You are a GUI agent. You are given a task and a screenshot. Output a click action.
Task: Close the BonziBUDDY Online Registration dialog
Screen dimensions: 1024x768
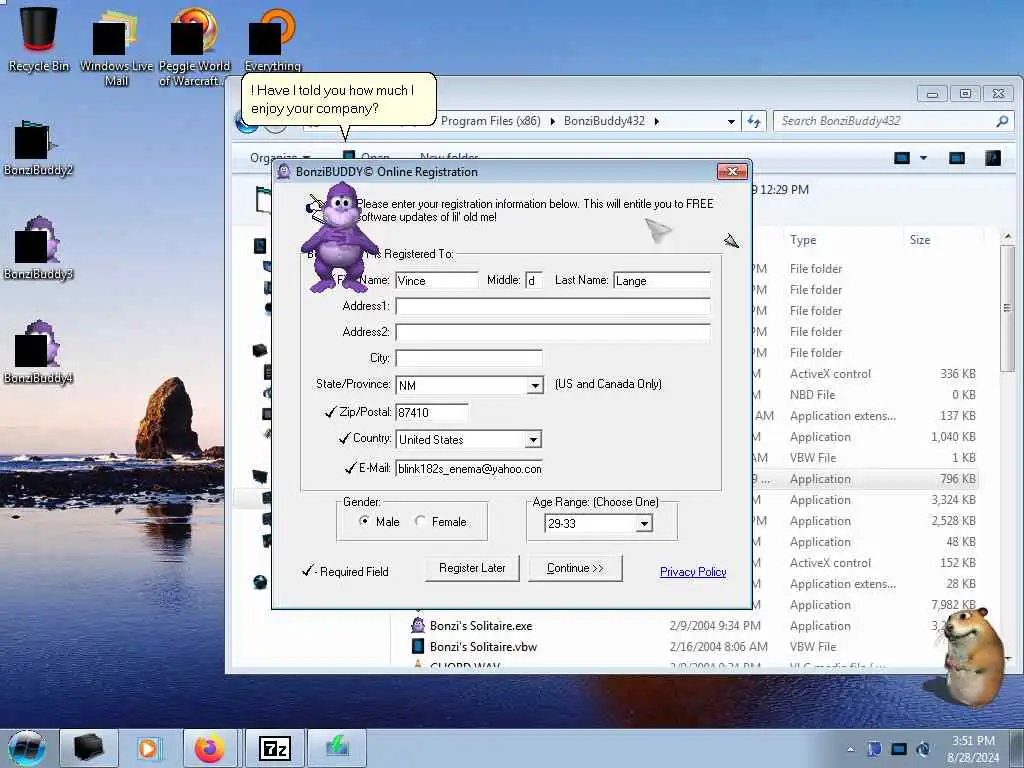tap(732, 172)
